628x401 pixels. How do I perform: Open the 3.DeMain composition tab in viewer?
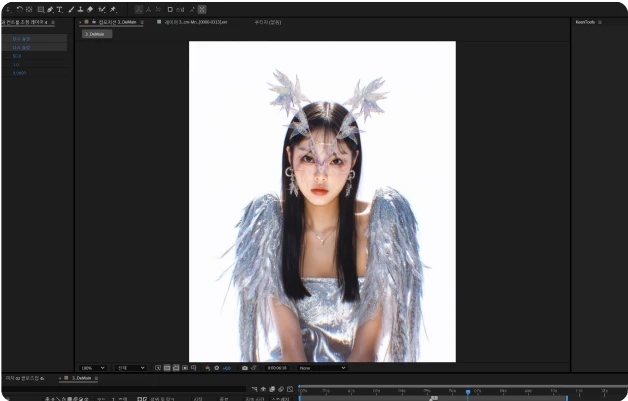coord(118,22)
